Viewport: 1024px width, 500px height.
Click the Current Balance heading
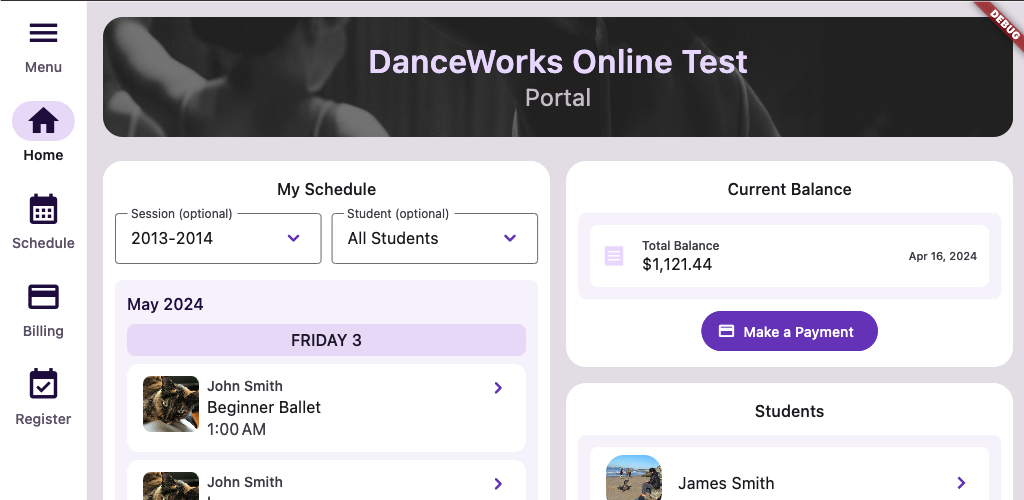click(790, 189)
